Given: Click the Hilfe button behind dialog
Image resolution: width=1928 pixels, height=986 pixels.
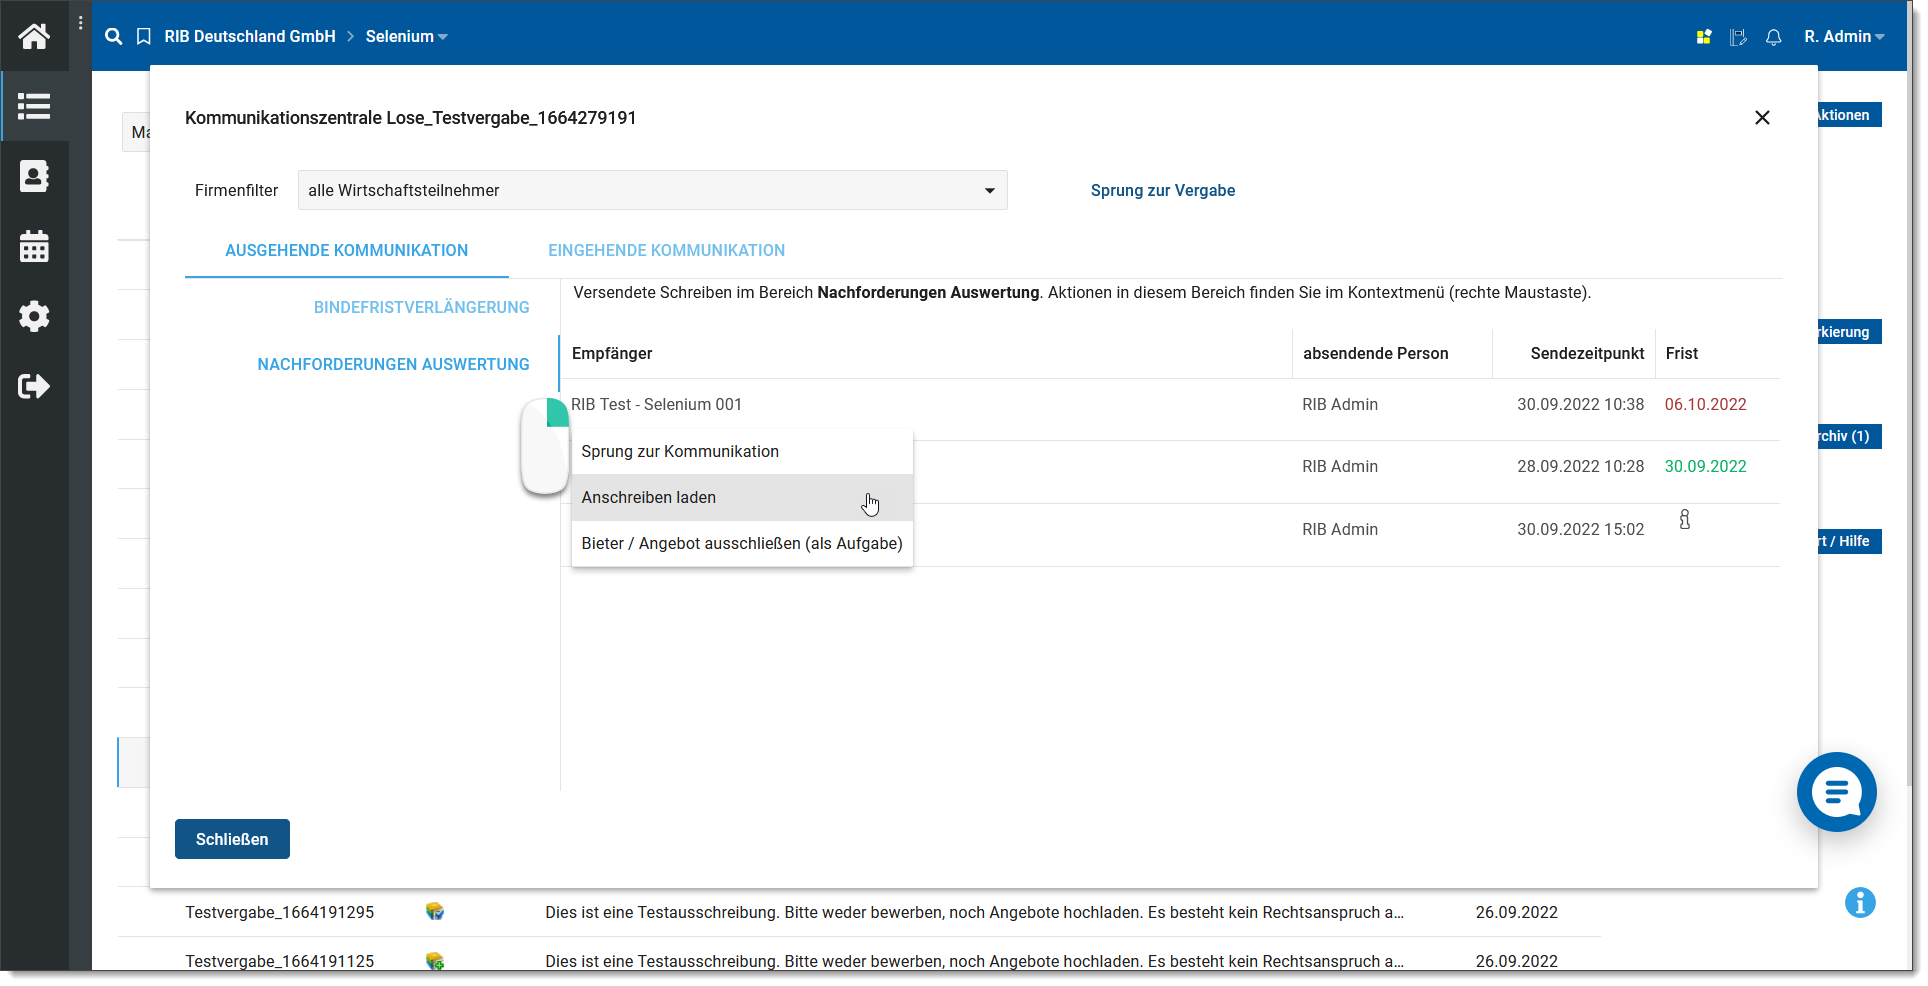Looking at the screenshot, I should click(x=1849, y=541).
